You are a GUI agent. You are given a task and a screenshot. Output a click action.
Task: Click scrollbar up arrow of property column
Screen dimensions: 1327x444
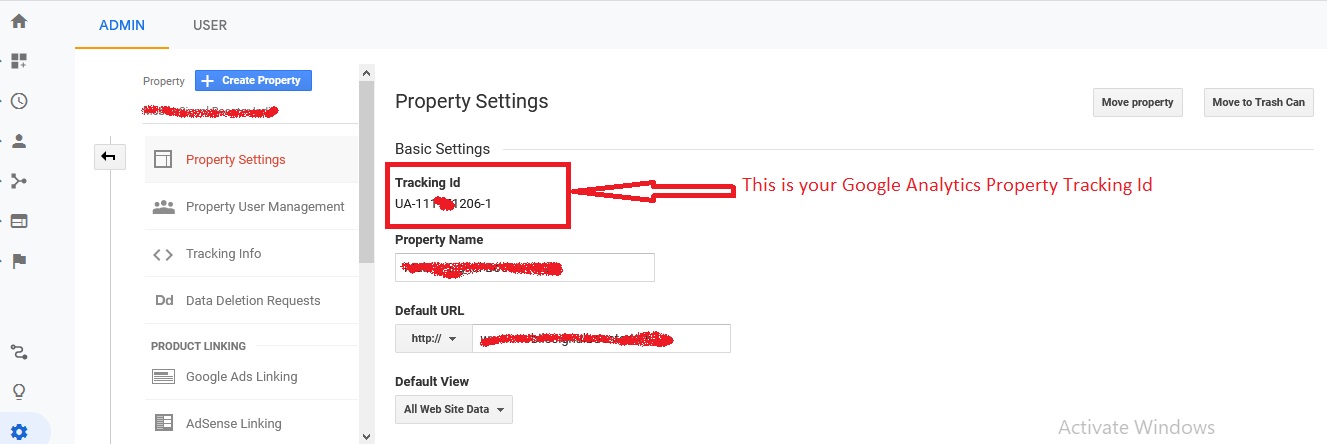tap(367, 73)
